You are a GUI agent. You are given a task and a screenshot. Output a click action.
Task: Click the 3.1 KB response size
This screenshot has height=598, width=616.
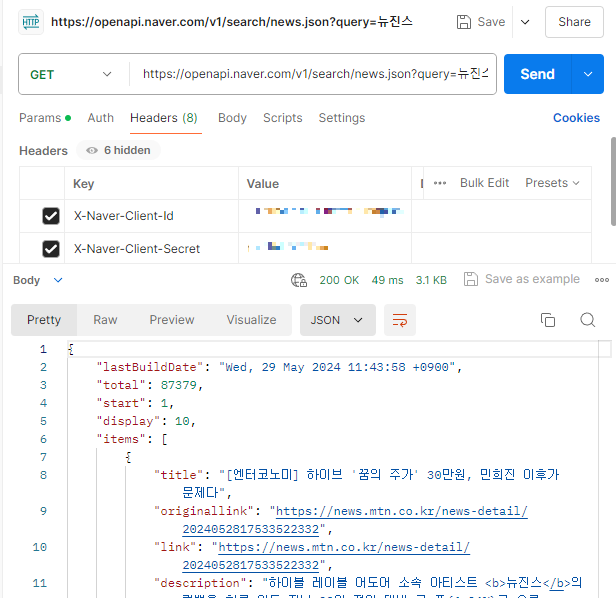(431, 280)
